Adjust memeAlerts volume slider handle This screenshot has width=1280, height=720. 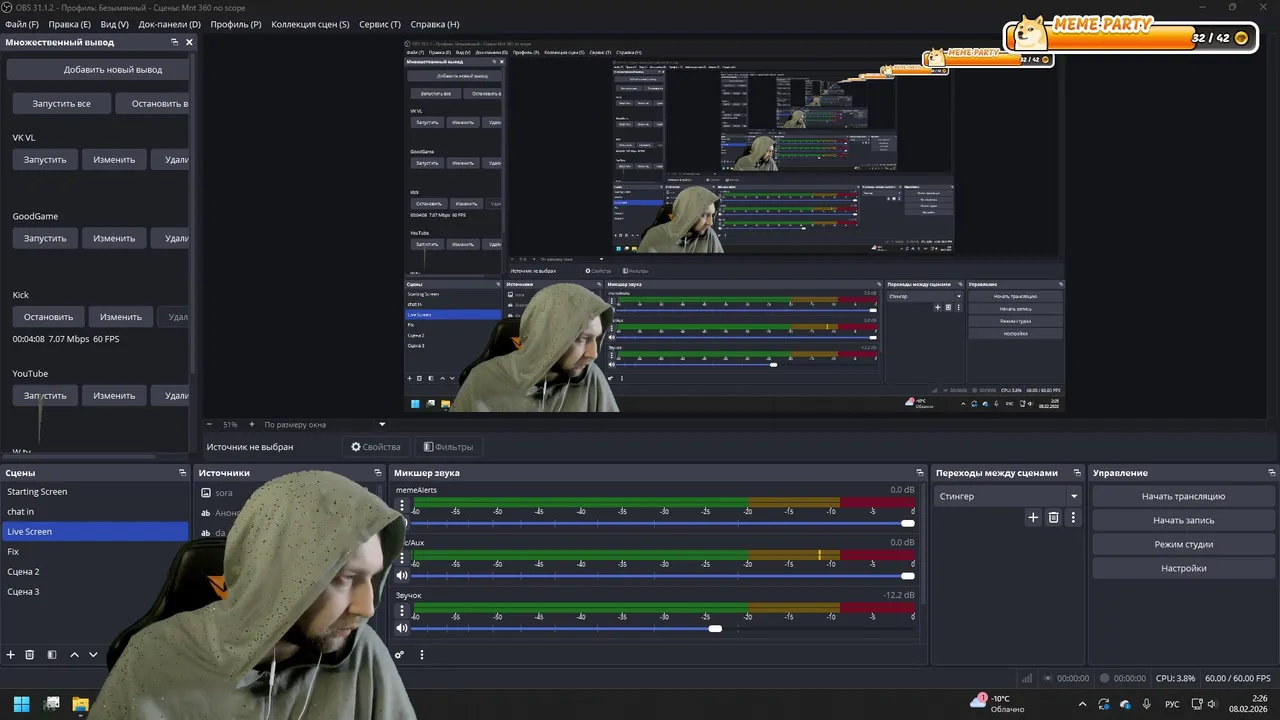(x=907, y=523)
